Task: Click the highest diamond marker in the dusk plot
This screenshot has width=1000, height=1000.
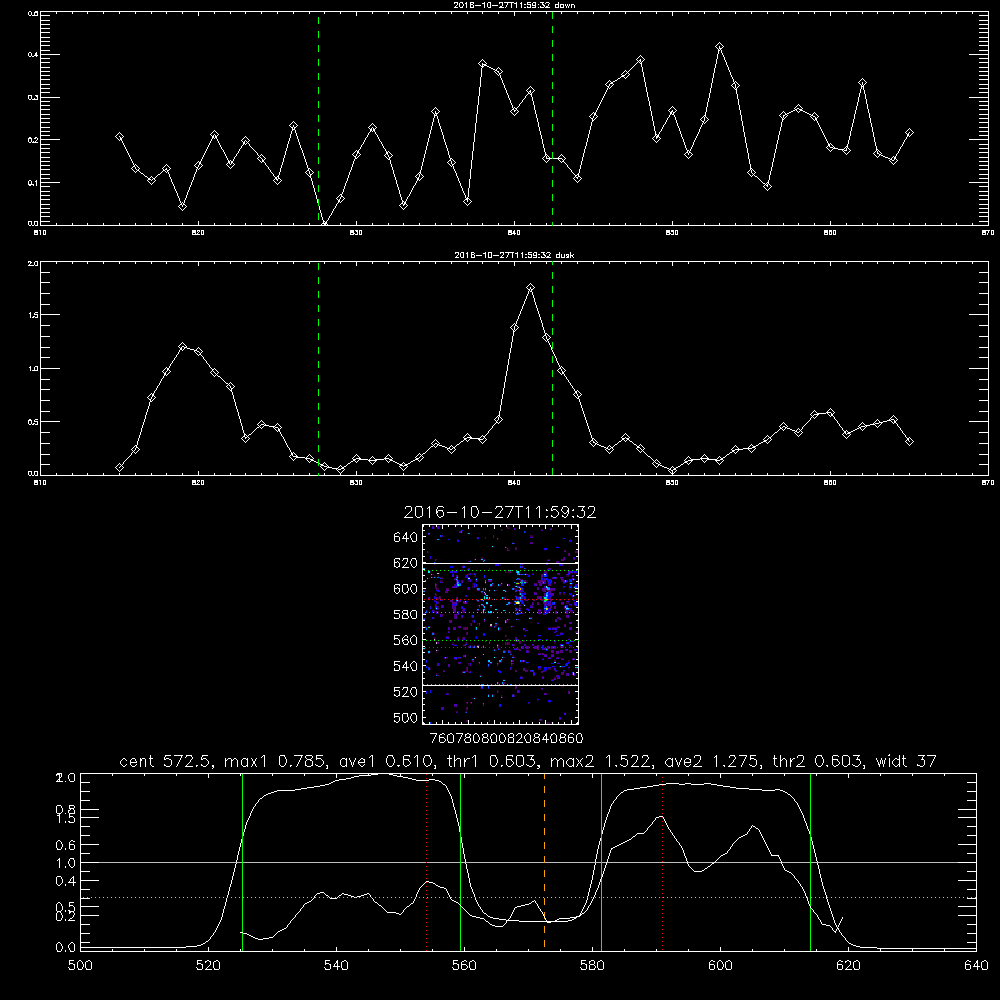Action: coord(531,288)
